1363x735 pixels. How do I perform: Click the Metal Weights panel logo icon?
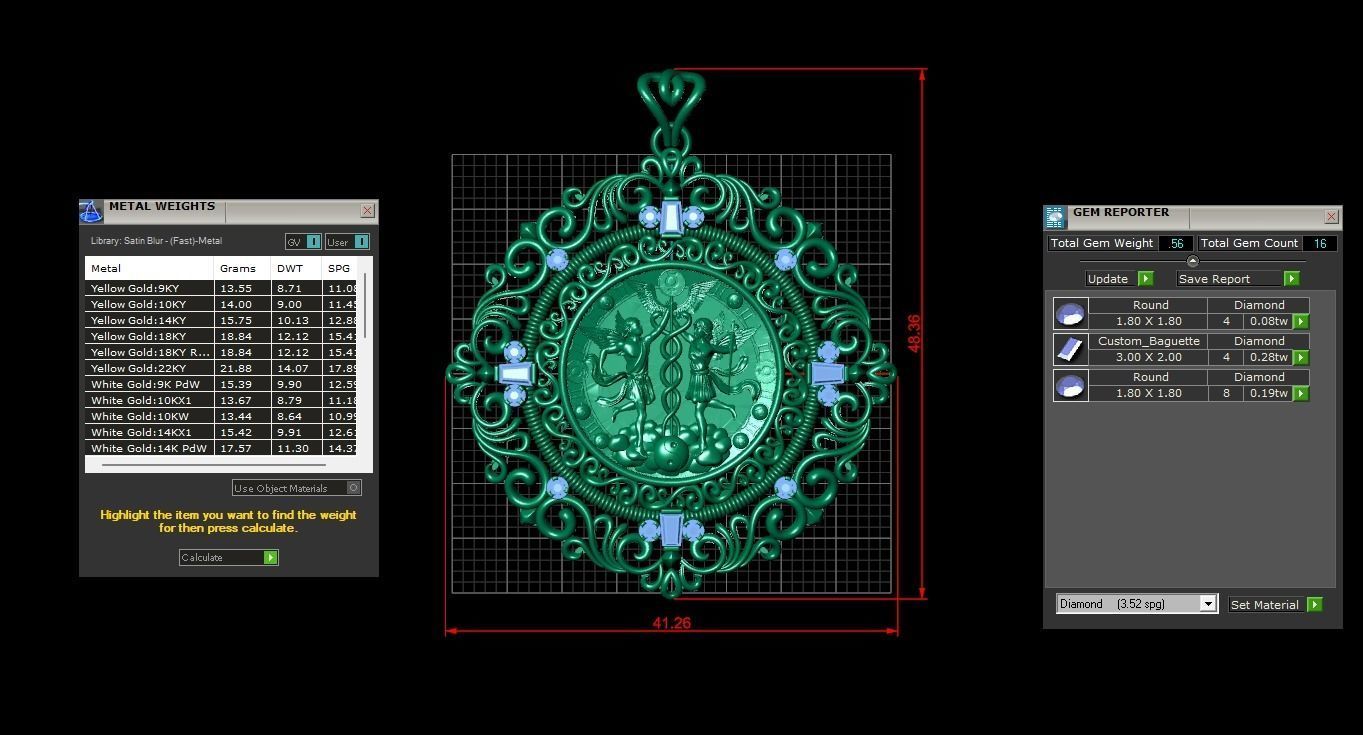click(x=91, y=211)
